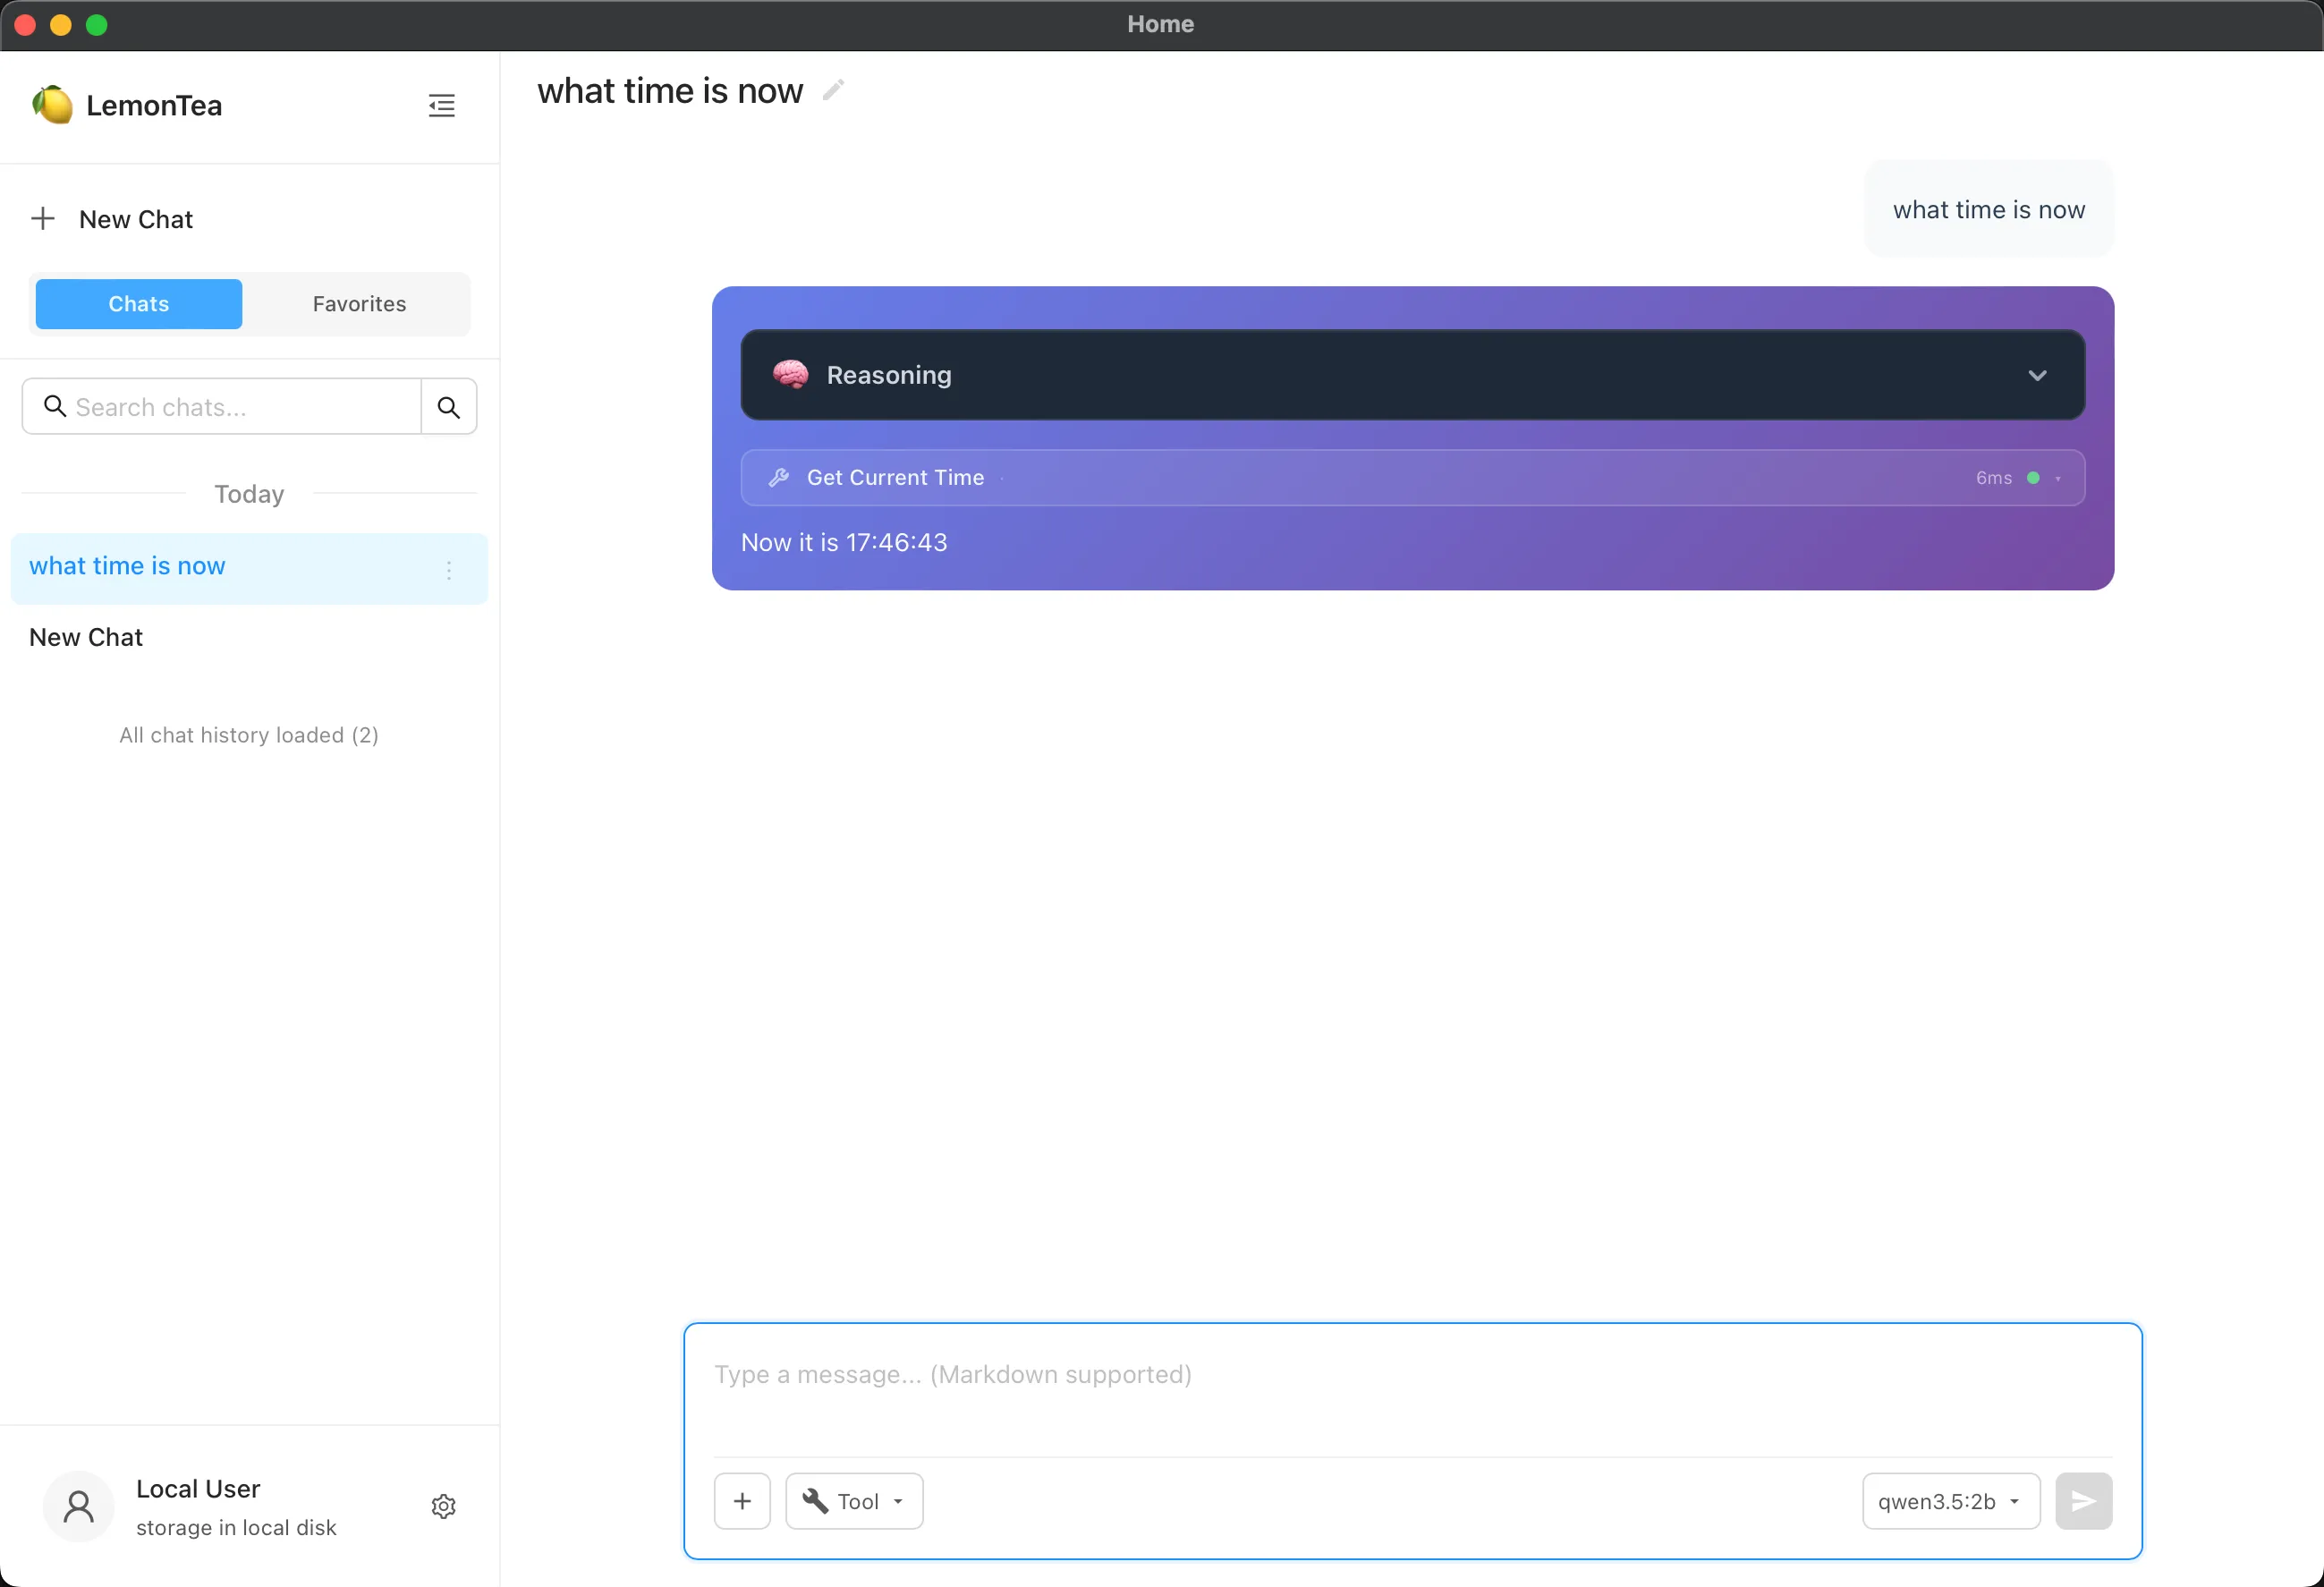
Task: Click the 'Now it is 17:46:43' reply text
Action: pyautogui.click(x=844, y=542)
